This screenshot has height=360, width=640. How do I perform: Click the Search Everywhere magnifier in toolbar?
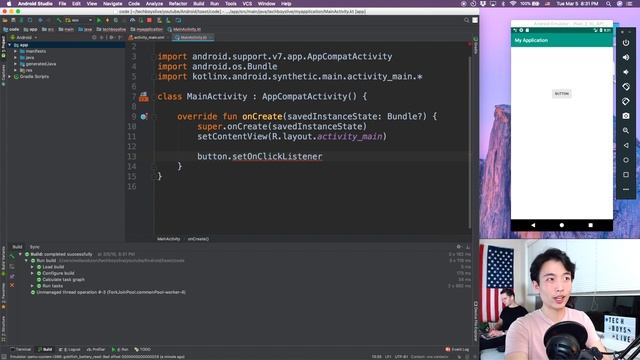coord(467,20)
